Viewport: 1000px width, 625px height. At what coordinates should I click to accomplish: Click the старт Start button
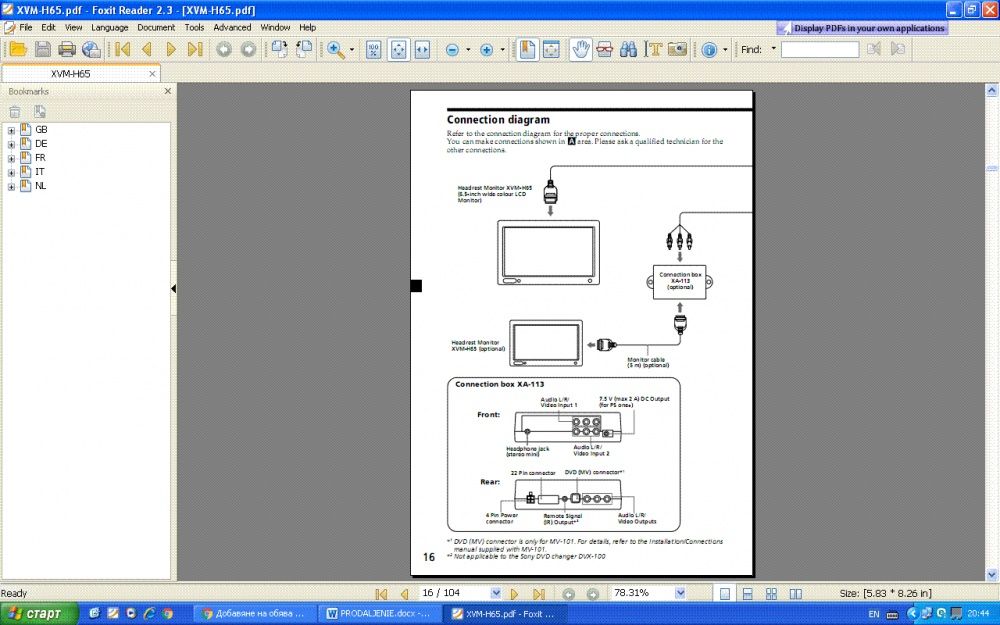pos(38,614)
